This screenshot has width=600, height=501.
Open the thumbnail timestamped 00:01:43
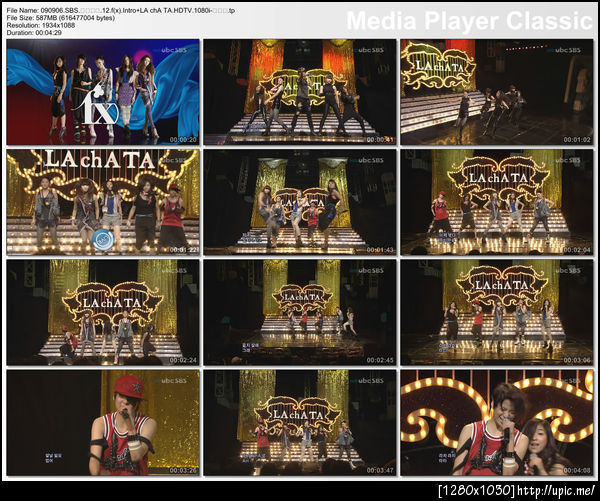300,202
